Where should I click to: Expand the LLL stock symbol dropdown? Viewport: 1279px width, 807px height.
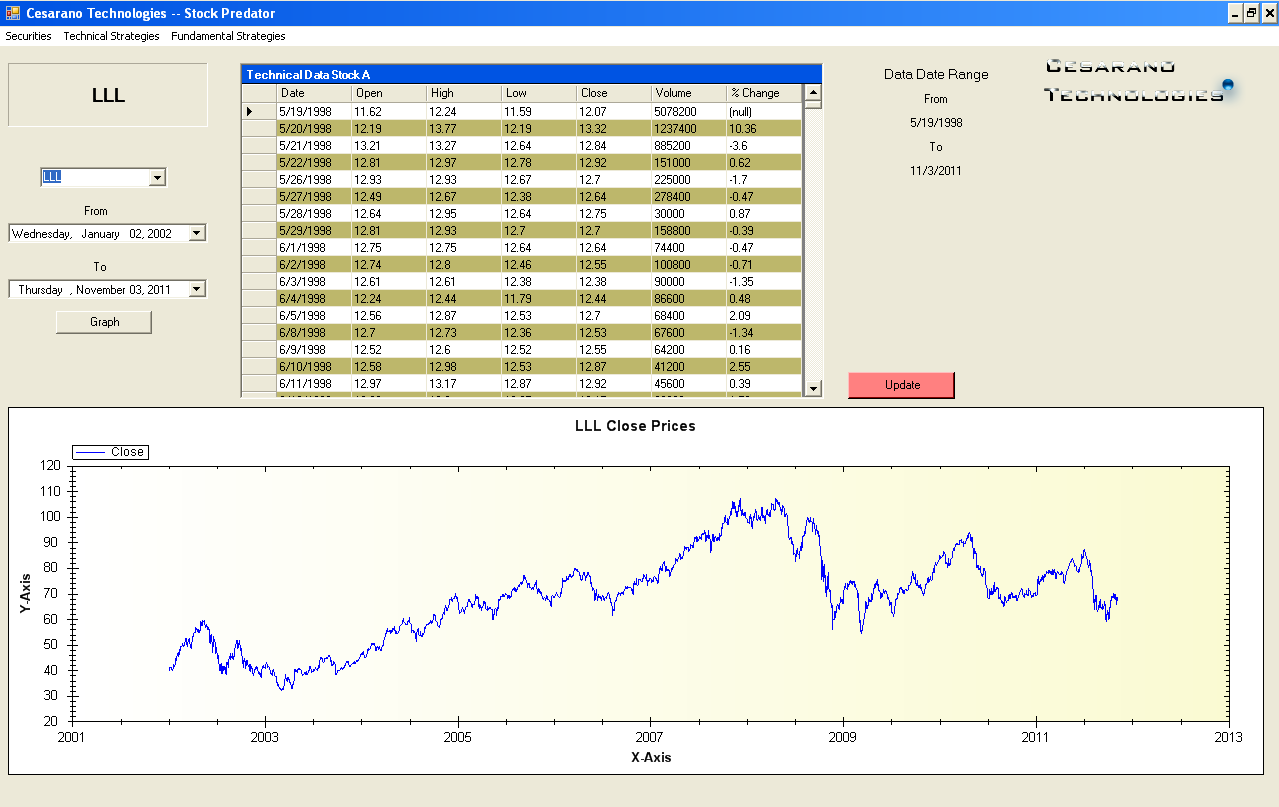157,177
